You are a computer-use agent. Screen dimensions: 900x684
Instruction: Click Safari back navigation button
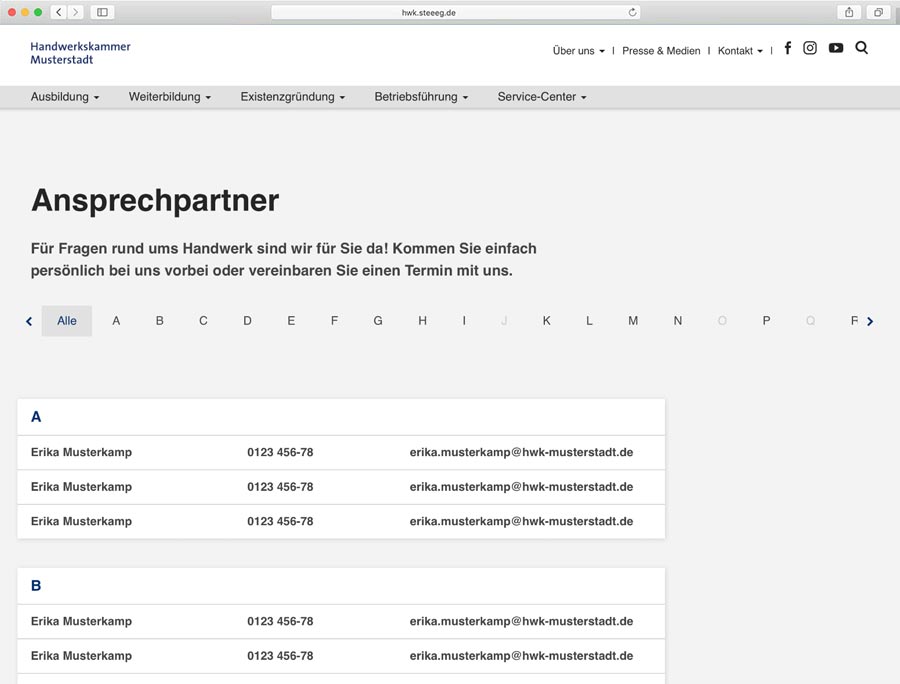click(x=59, y=12)
